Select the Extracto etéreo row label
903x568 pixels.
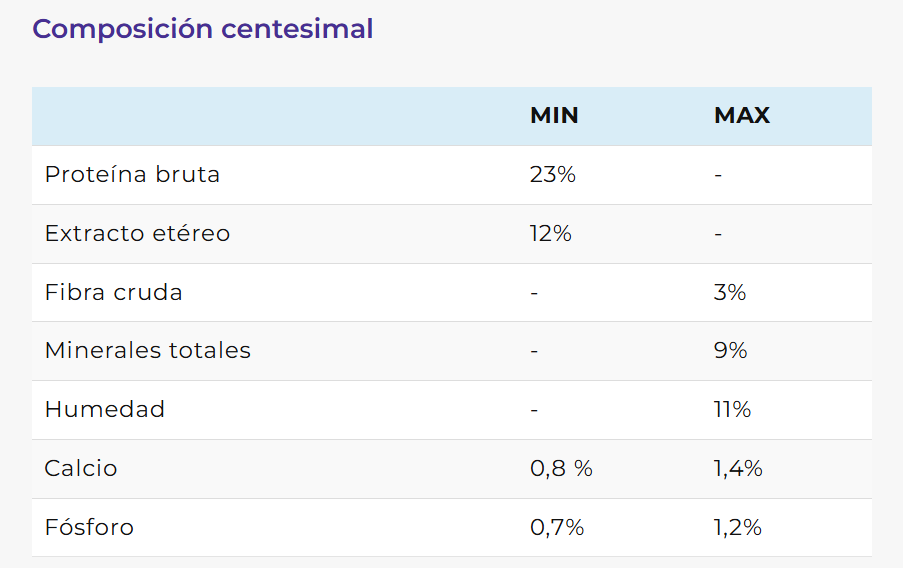tap(137, 234)
